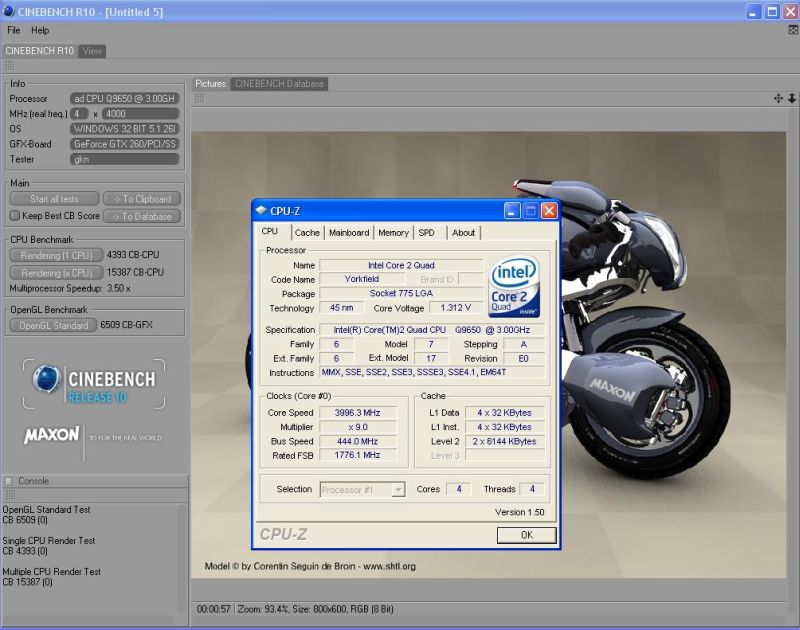Click the Package value Socket 775 LGA
Viewport: 800px width, 630px height.
pyautogui.click(x=401, y=293)
